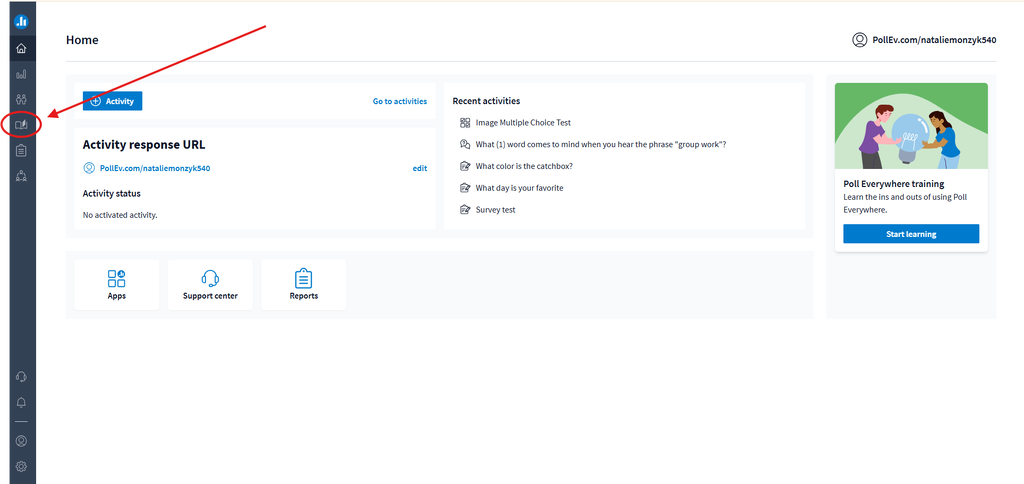Follow the Go to activities link
The width and height of the screenshot is (1024, 484).
[399, 101]
